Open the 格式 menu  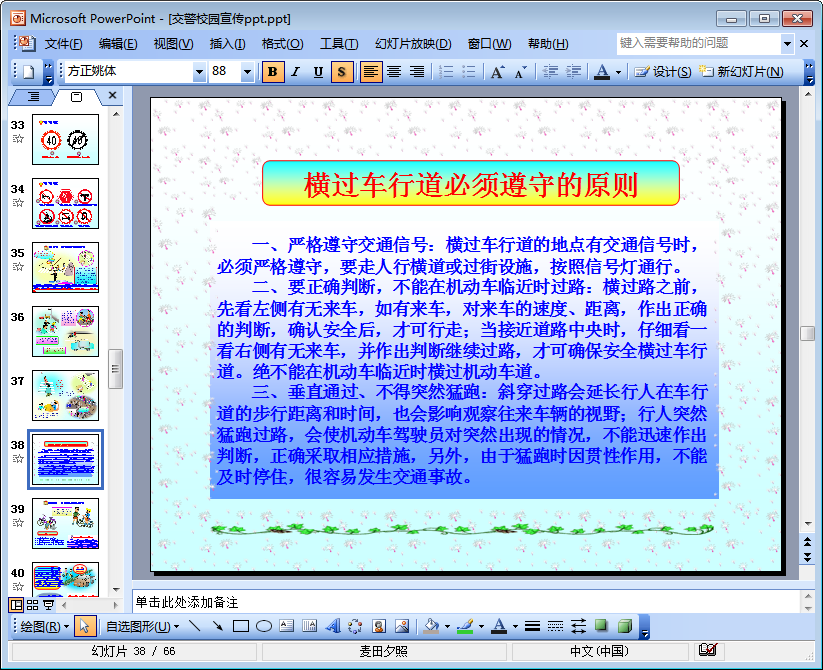(282, 43)
